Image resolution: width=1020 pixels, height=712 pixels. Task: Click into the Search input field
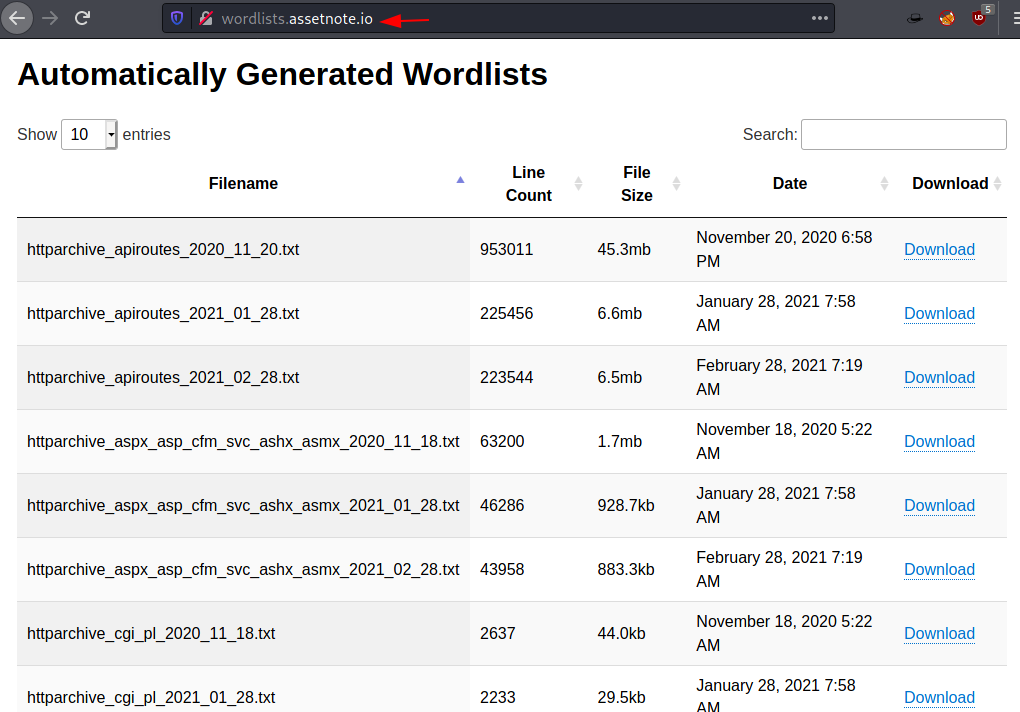903,134
